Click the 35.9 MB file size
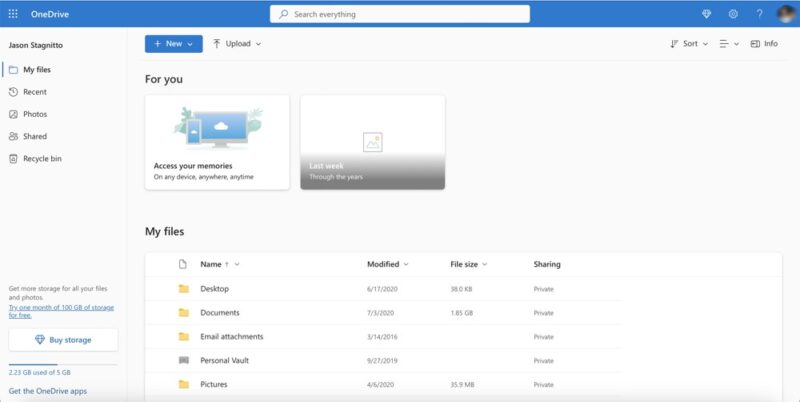The width and height of the screenshot is (800, 402). (462, 385)
